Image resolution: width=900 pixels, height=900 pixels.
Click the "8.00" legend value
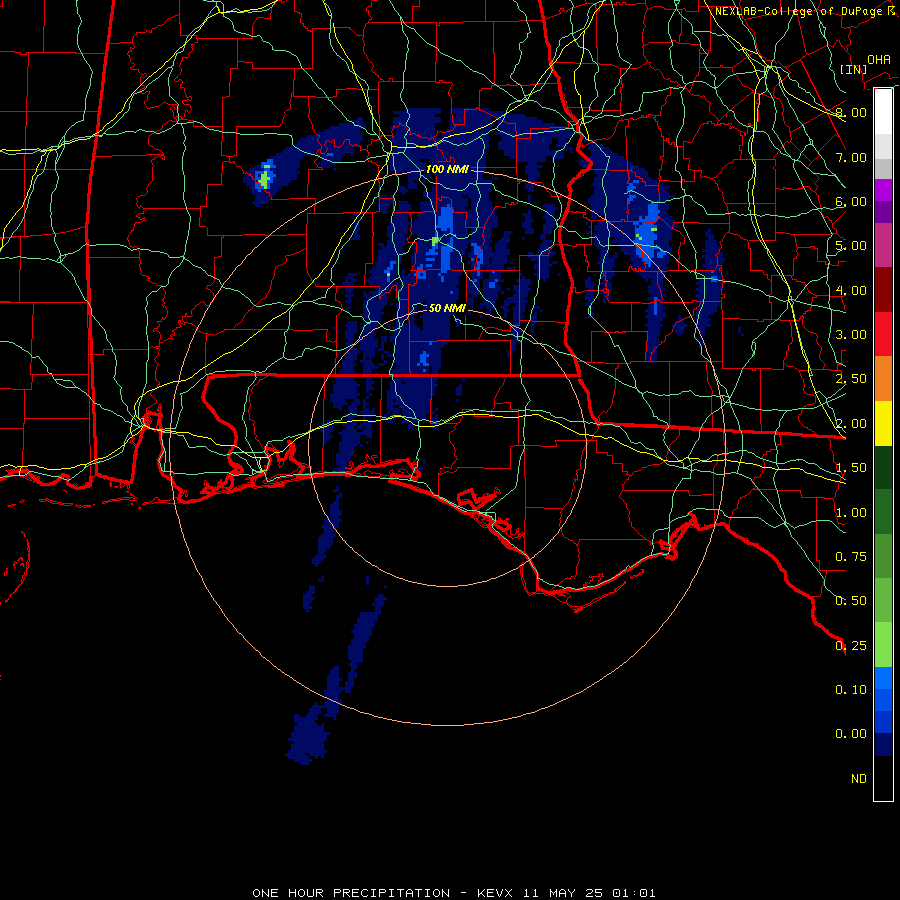click(x=851, y=112)
